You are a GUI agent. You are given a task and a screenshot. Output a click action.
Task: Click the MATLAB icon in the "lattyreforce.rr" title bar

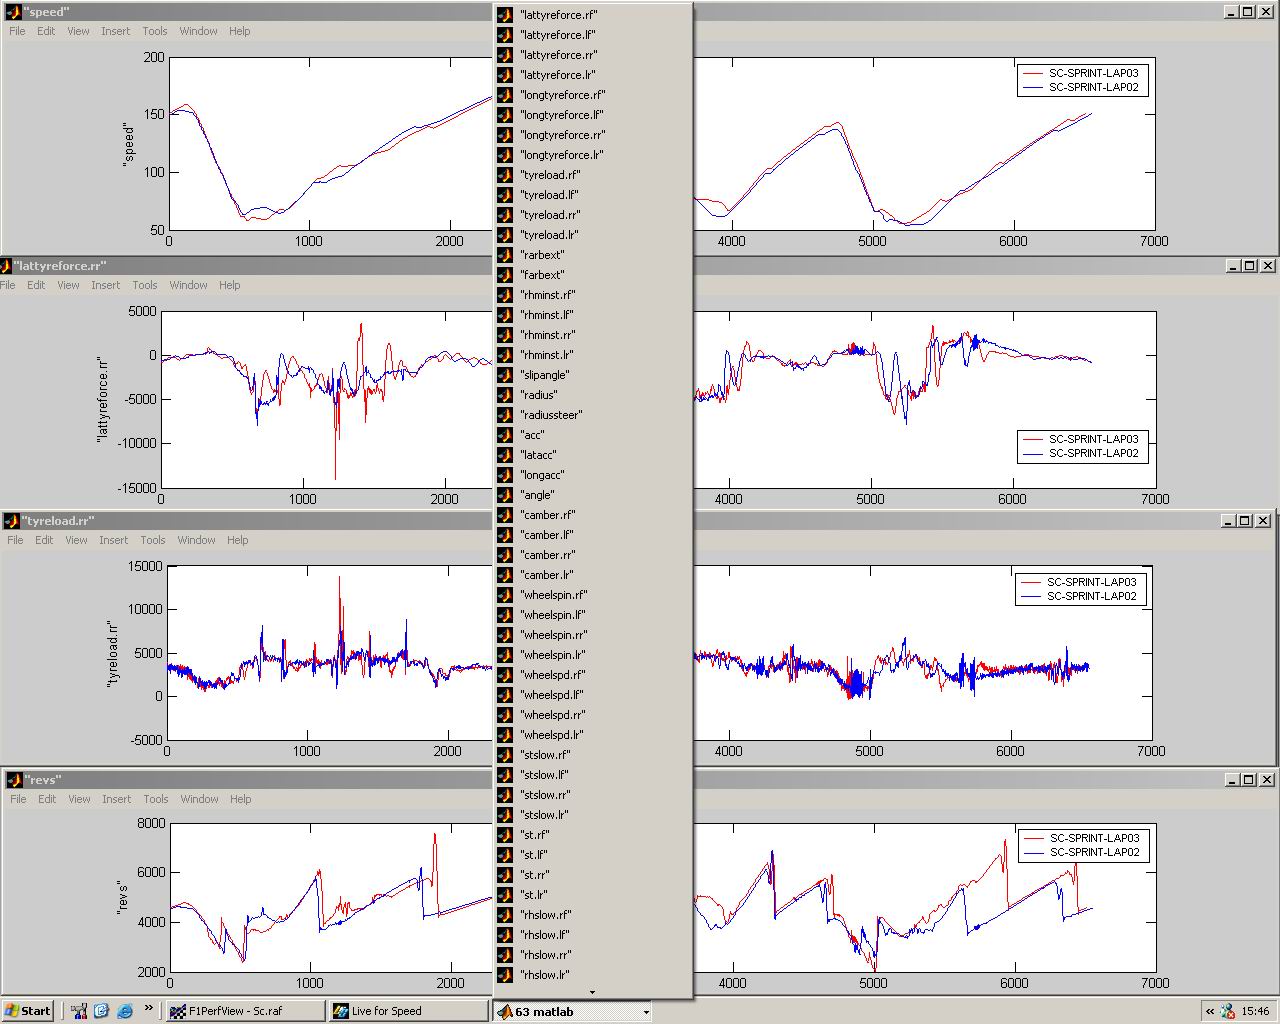coord(5,266)
